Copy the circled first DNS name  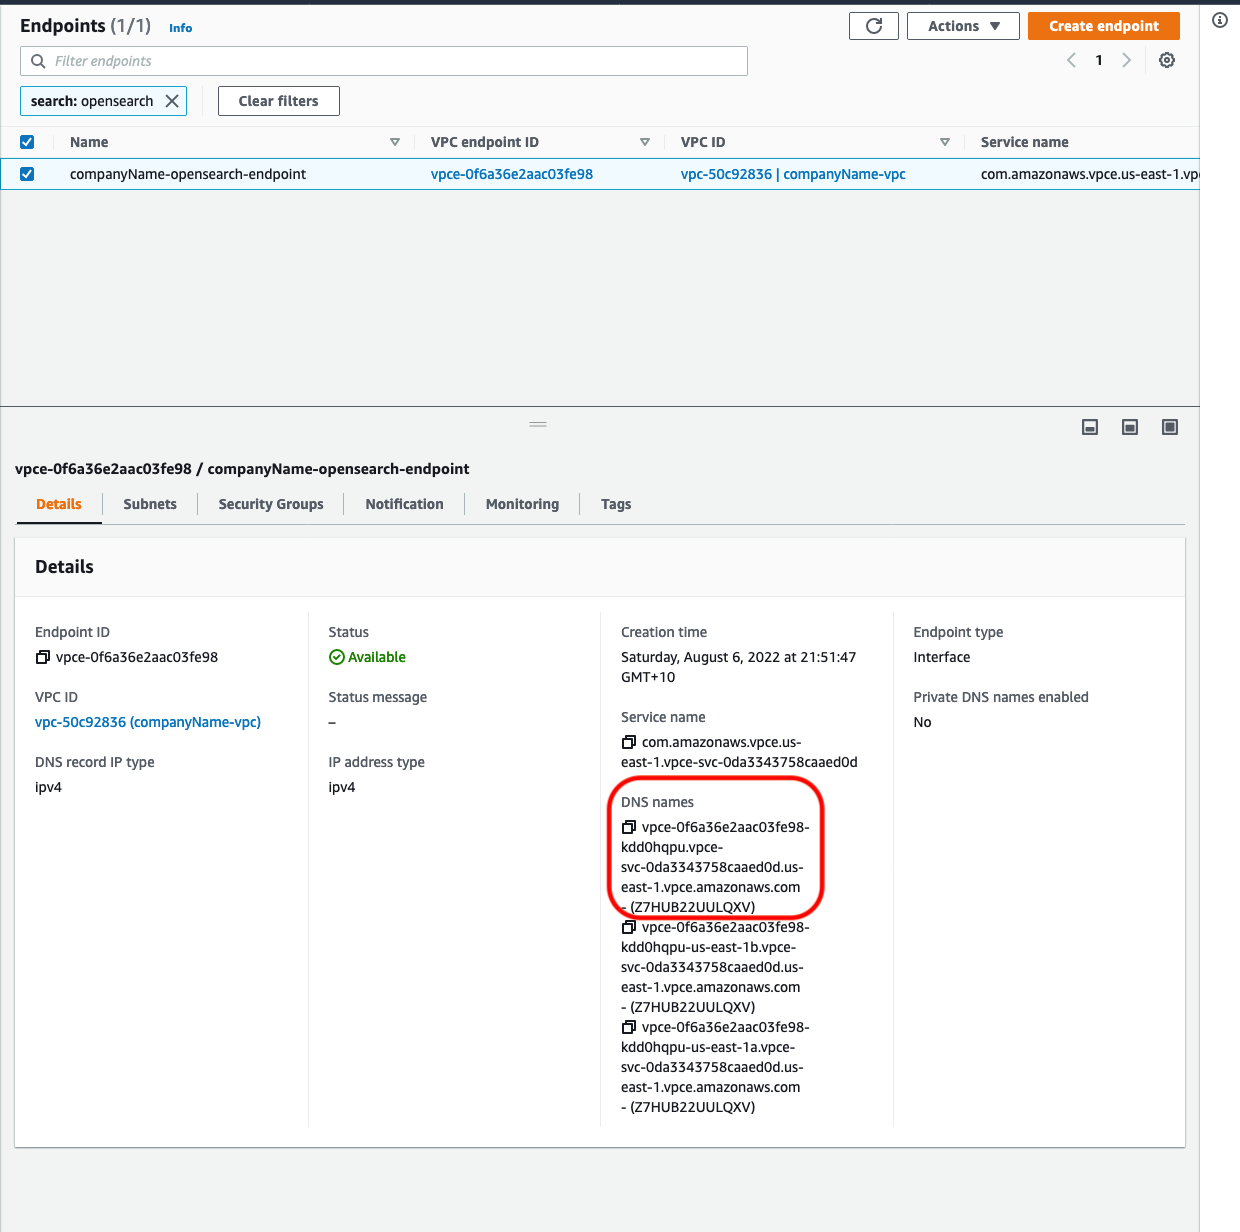[x=628, y=827]
